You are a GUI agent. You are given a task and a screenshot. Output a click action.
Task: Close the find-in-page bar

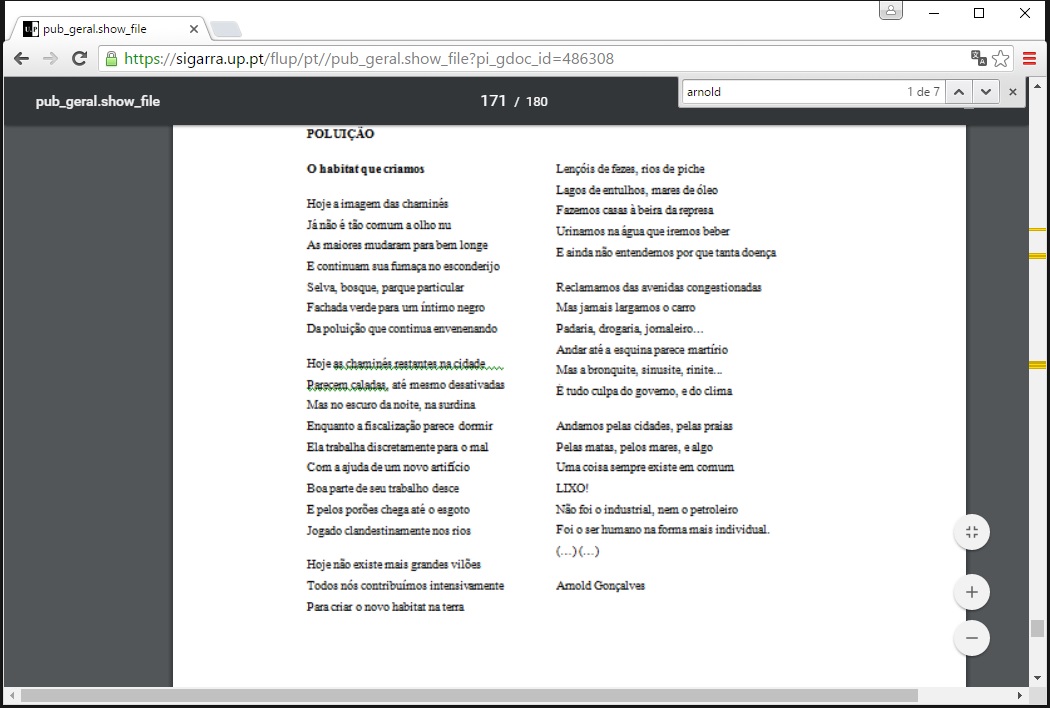1013,92
